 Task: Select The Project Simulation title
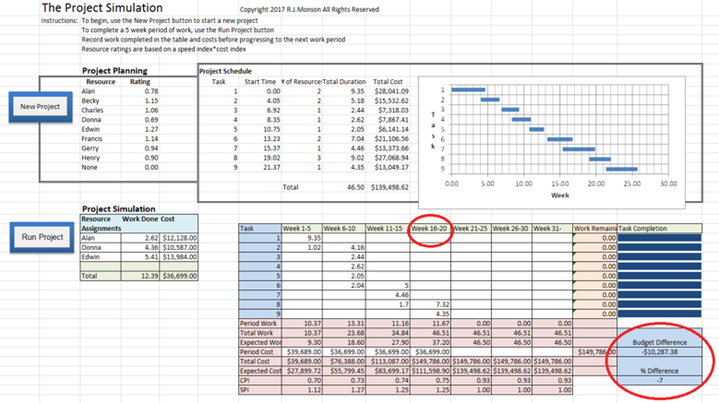[102, 8]
